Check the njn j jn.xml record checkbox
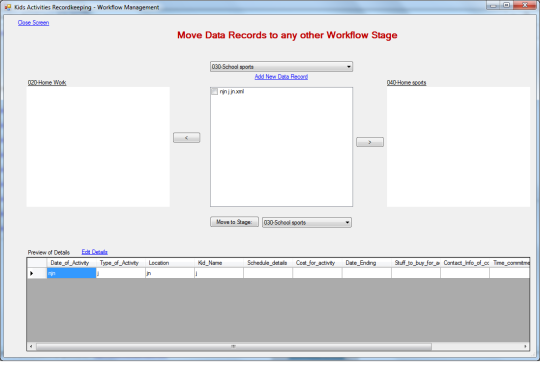 point(214,91)
